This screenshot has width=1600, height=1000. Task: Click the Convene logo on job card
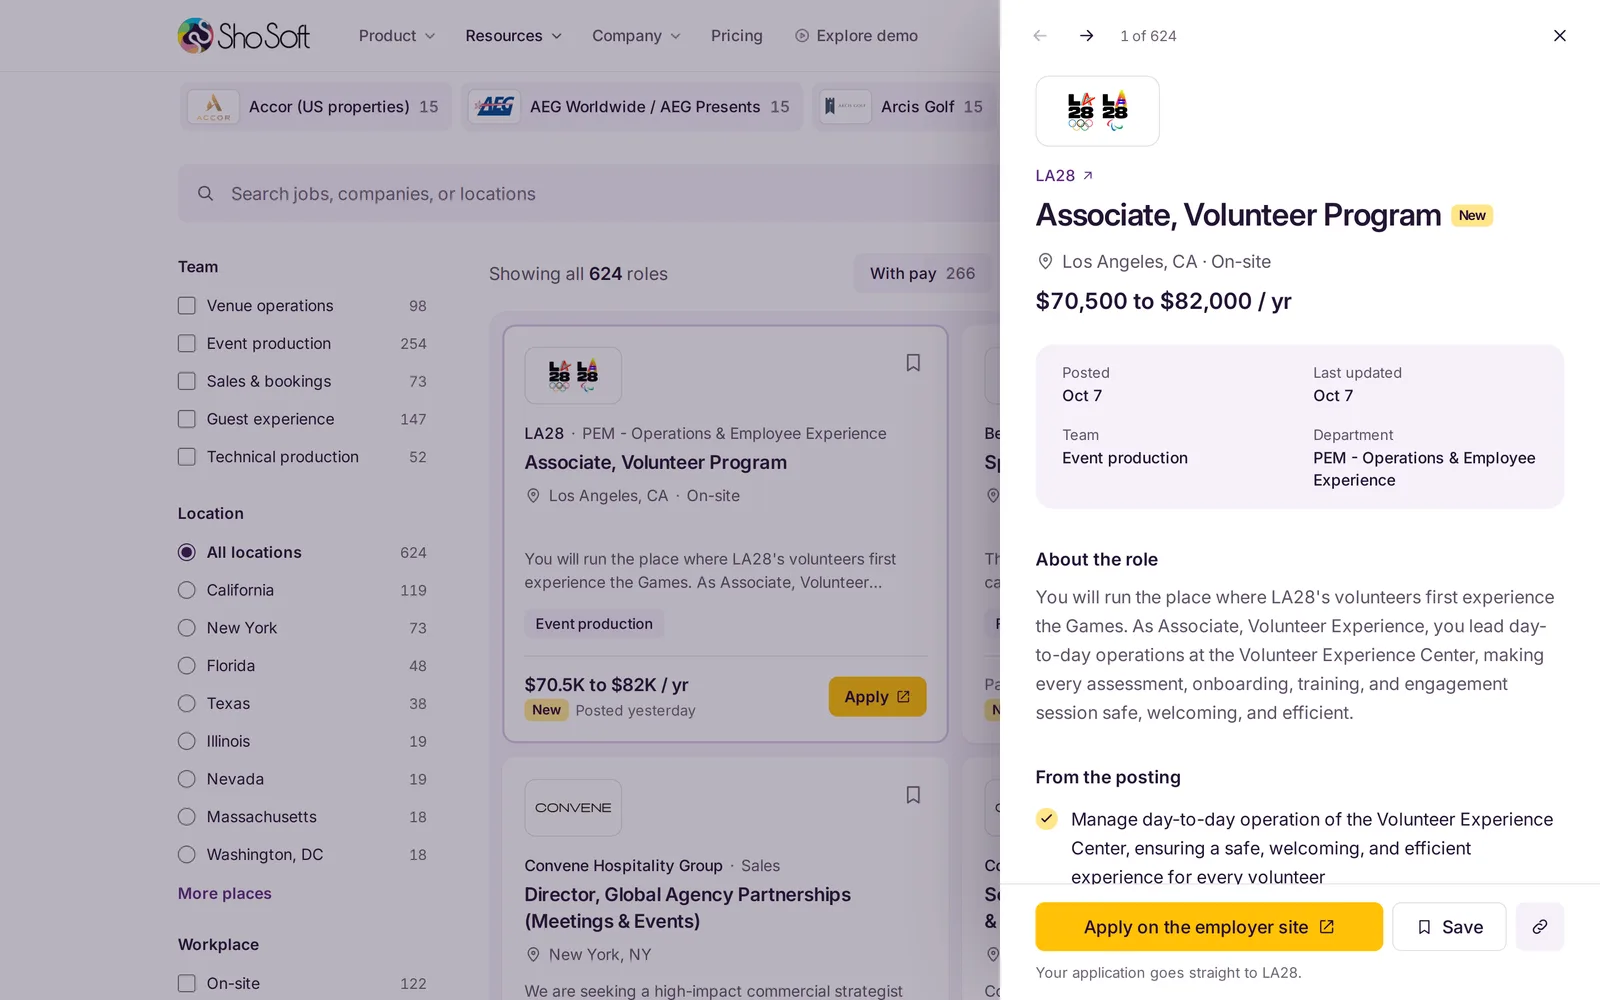573,808
